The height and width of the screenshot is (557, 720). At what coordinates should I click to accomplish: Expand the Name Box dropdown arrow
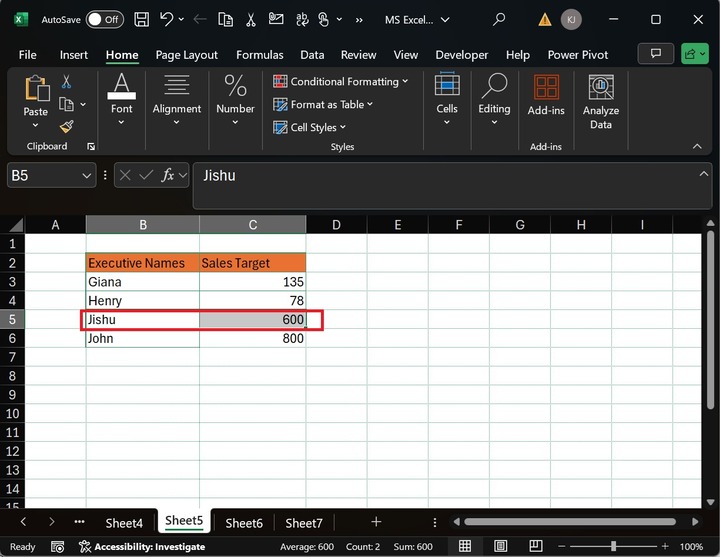86,175
